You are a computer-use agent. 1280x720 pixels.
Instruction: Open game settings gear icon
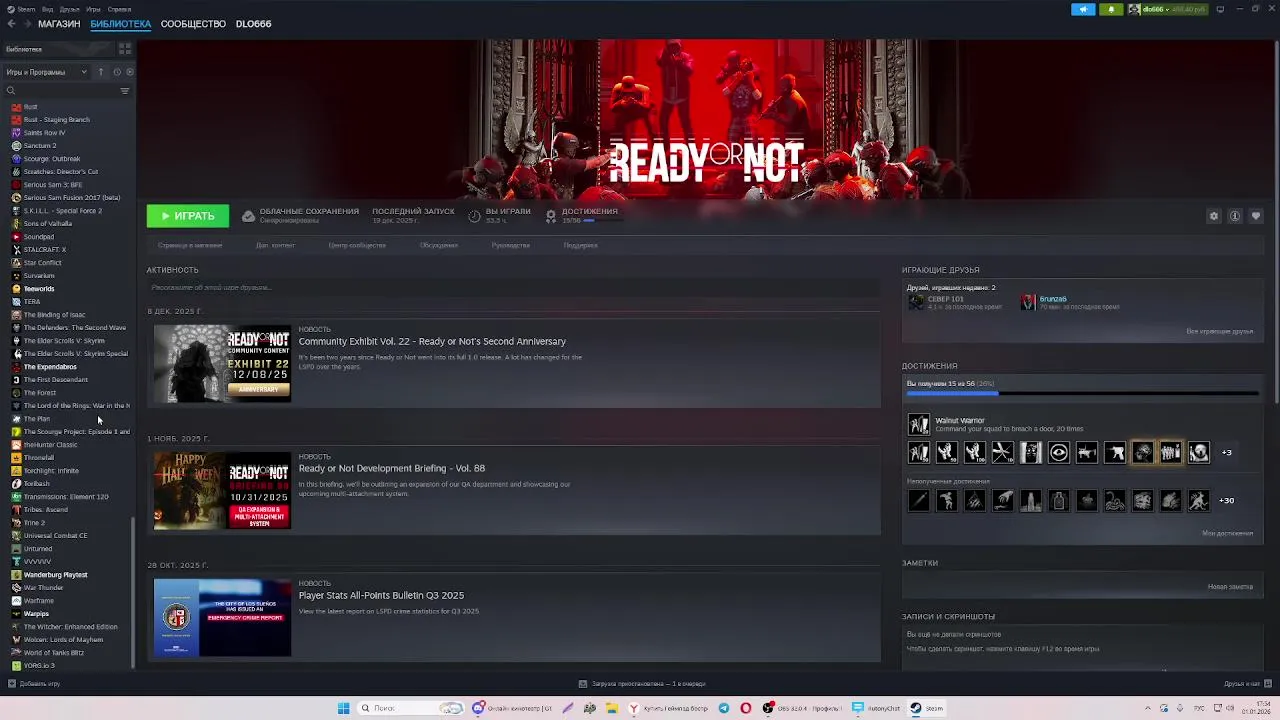(x=1214, y=216)
